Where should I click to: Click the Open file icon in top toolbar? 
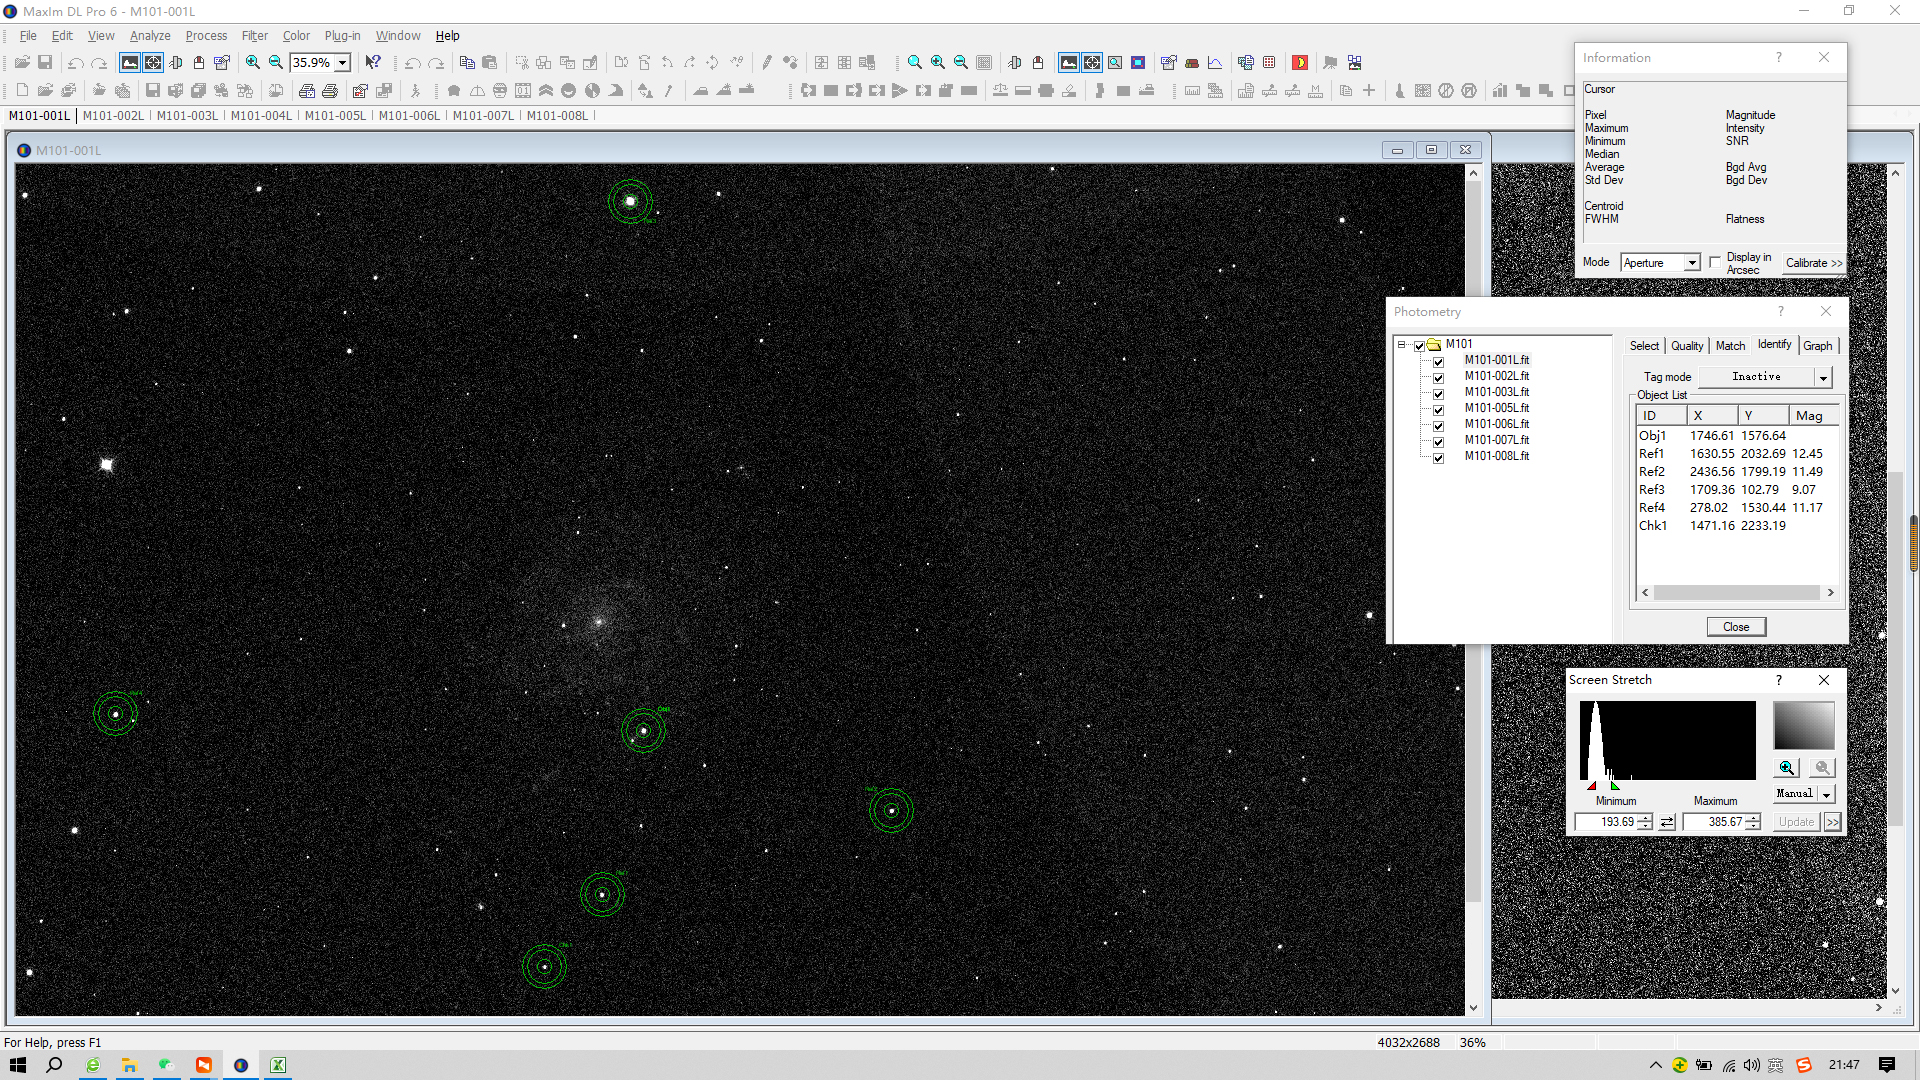(x=22, y=62)
